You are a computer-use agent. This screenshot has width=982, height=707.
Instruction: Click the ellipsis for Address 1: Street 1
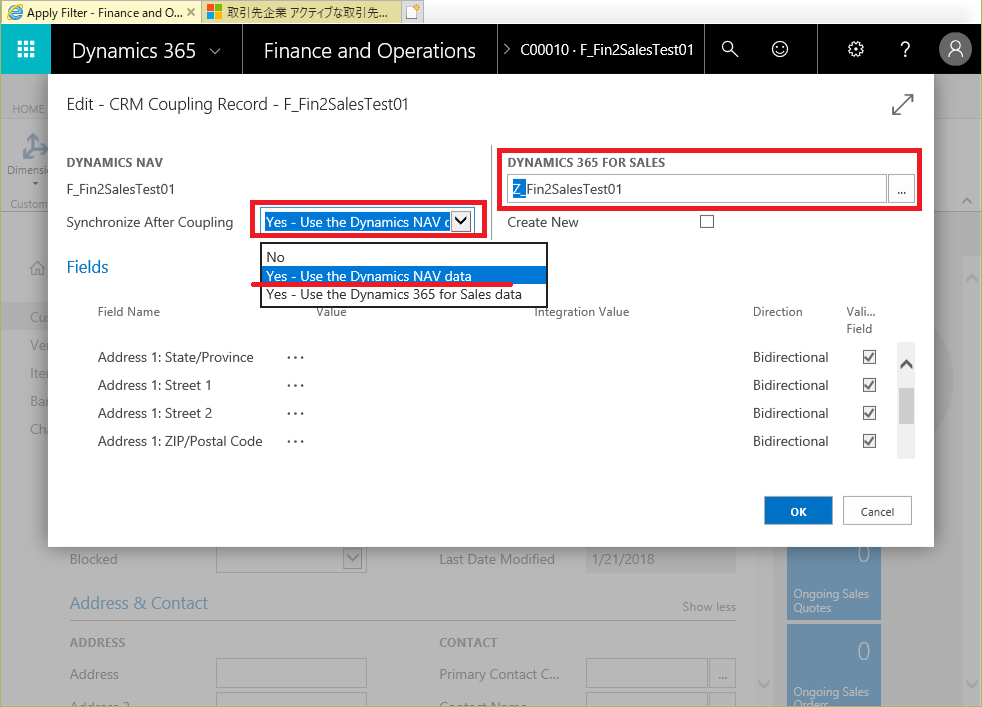295,386
